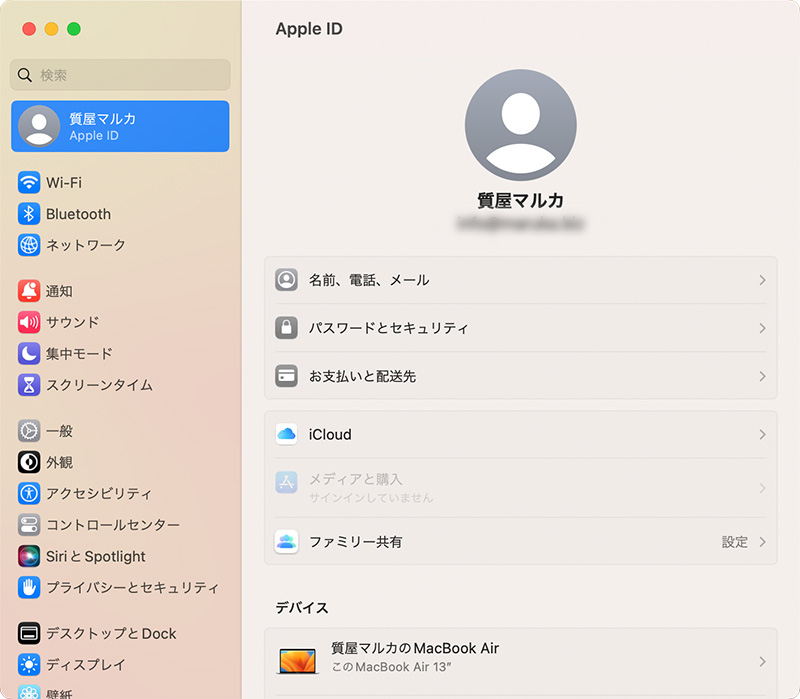The width and height of the screenshot is (800, 699).
Task: Open the アクセシビリティ icon in sidebar
Action: (x=29, y=493)
